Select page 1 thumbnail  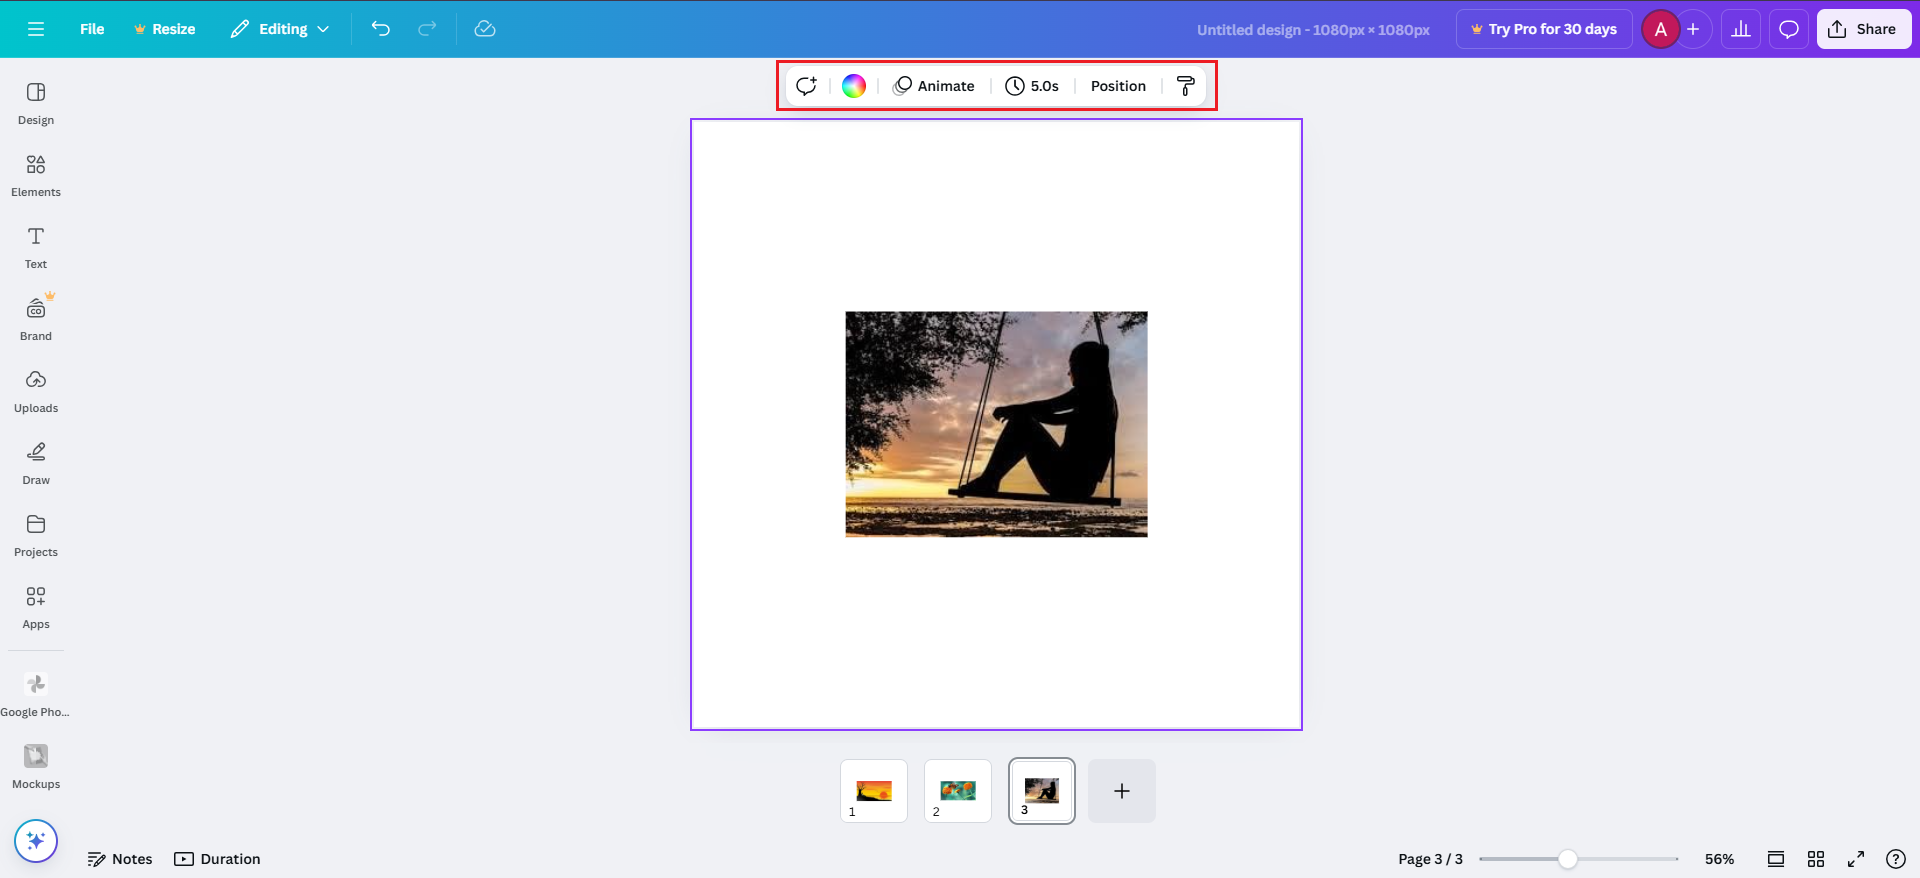coord(874,791)
